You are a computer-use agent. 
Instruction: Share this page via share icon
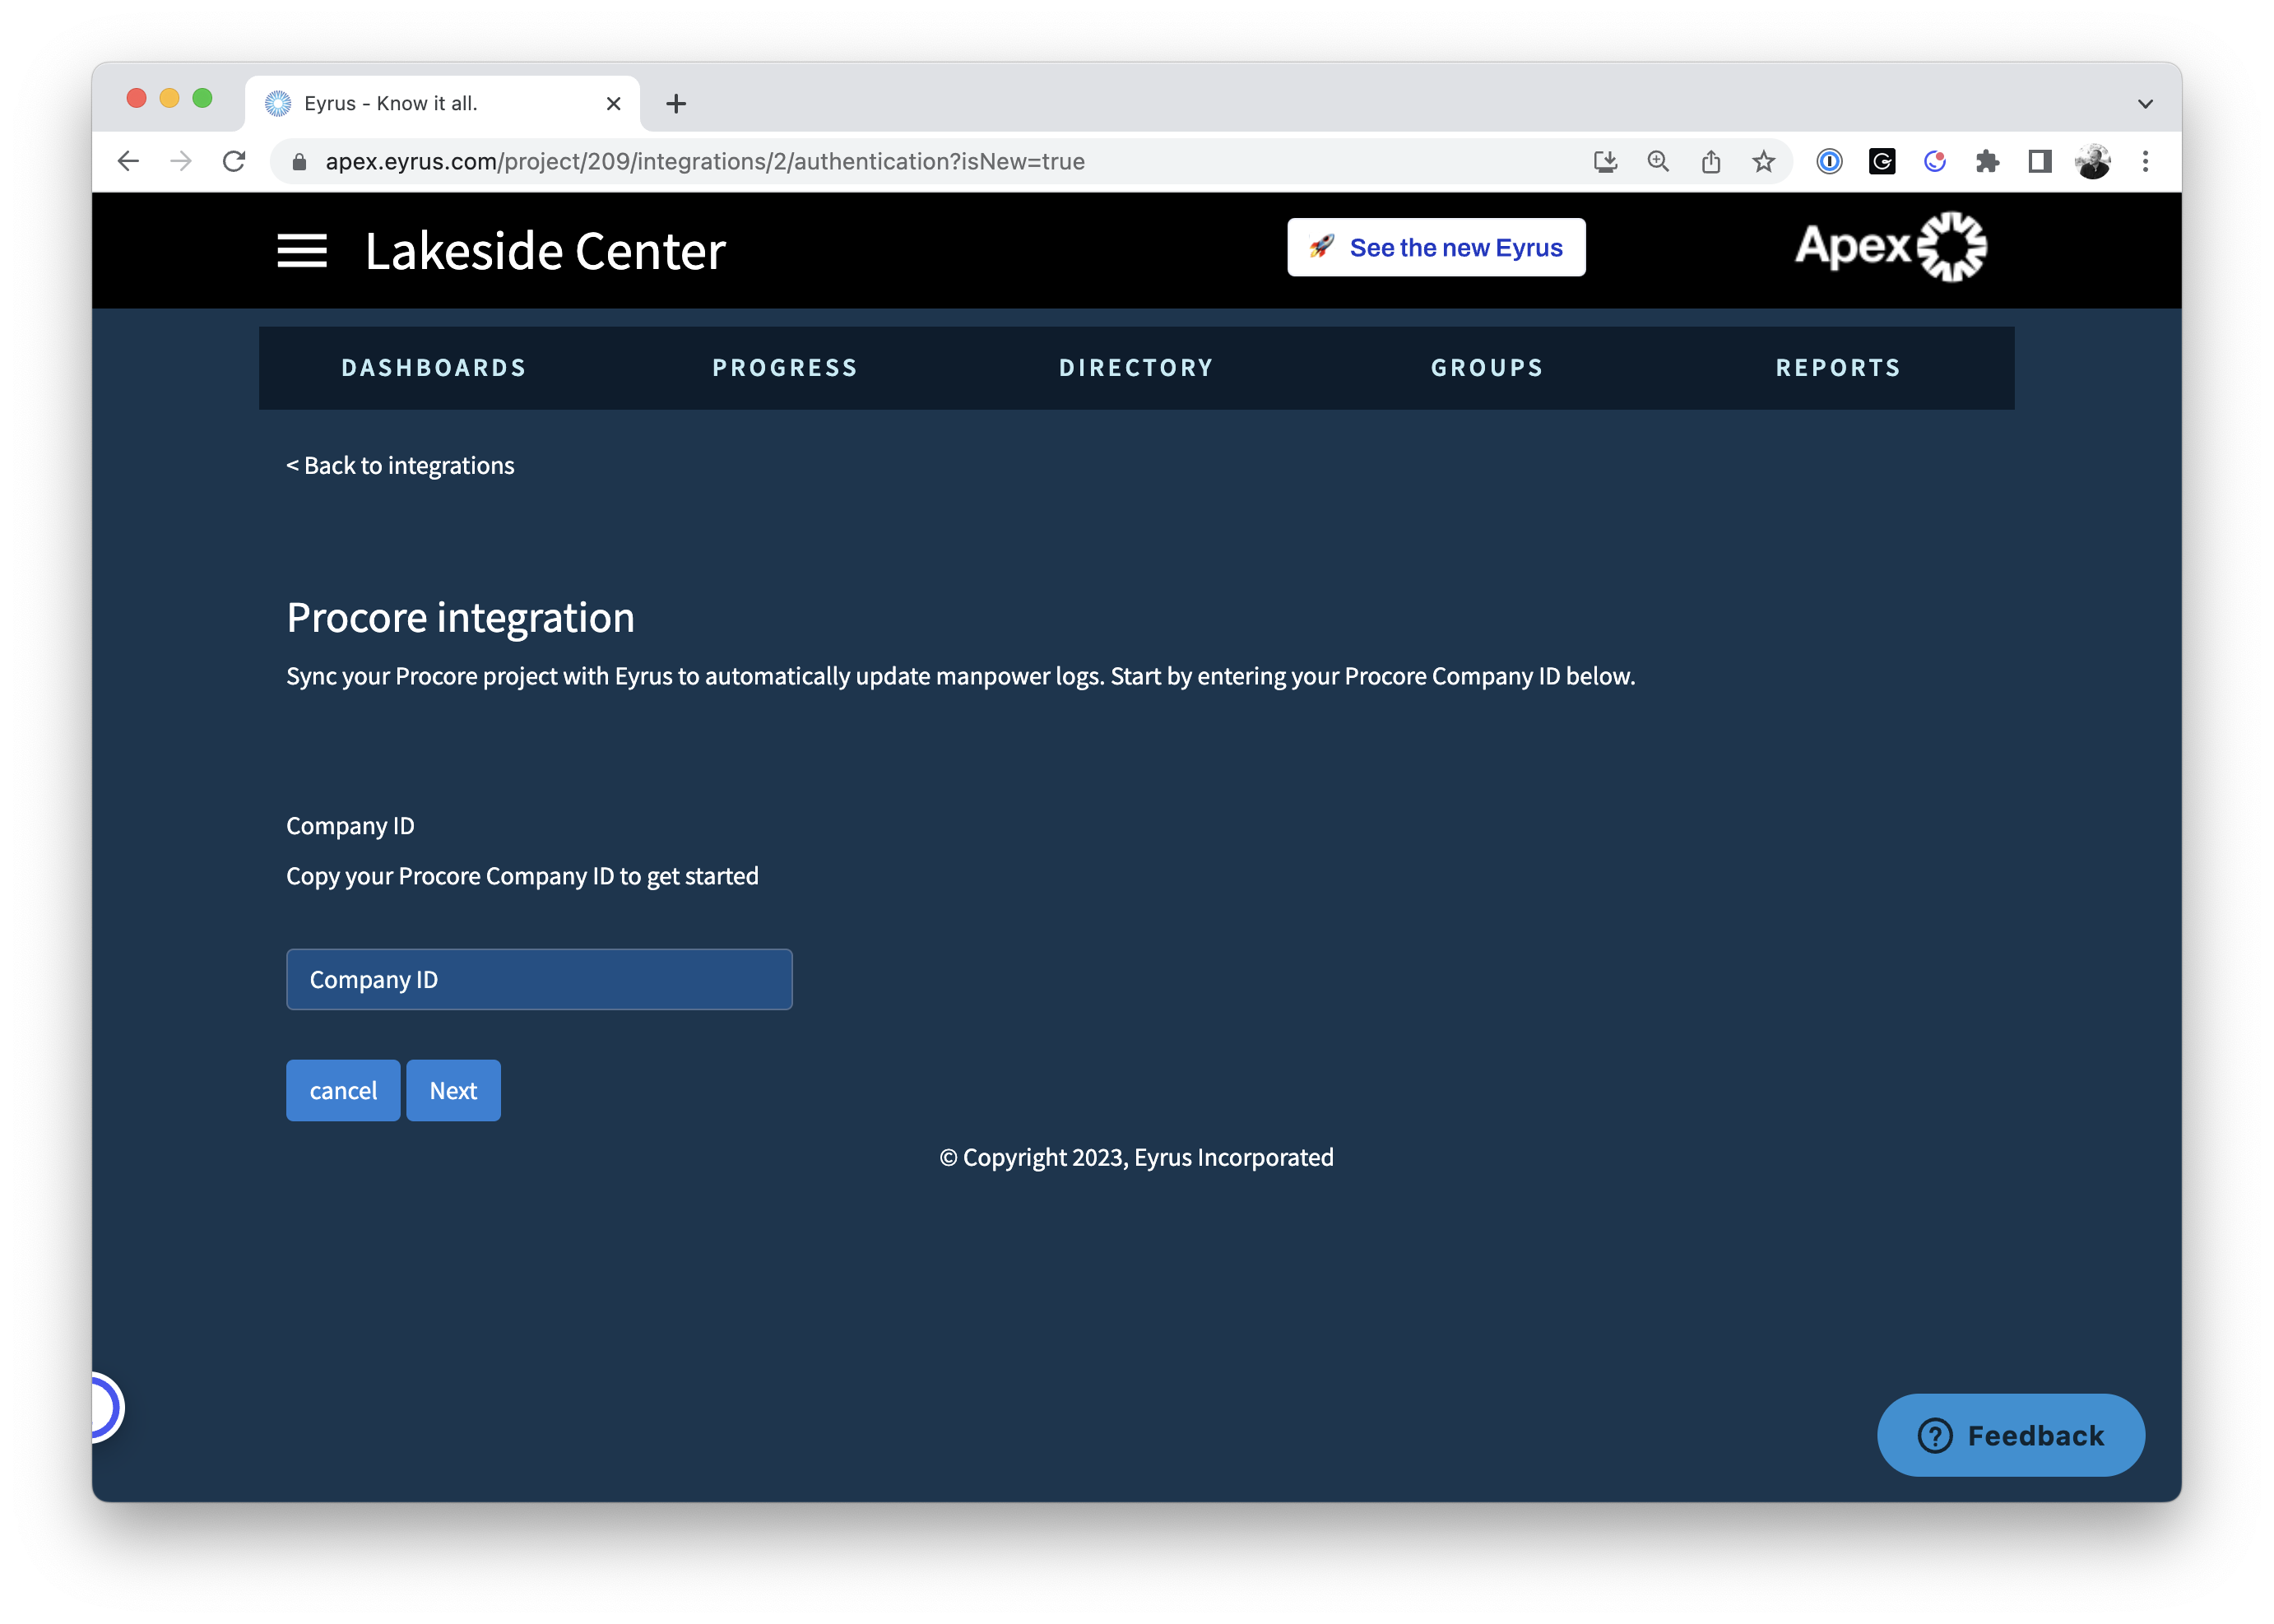(x=1711, y=161)
